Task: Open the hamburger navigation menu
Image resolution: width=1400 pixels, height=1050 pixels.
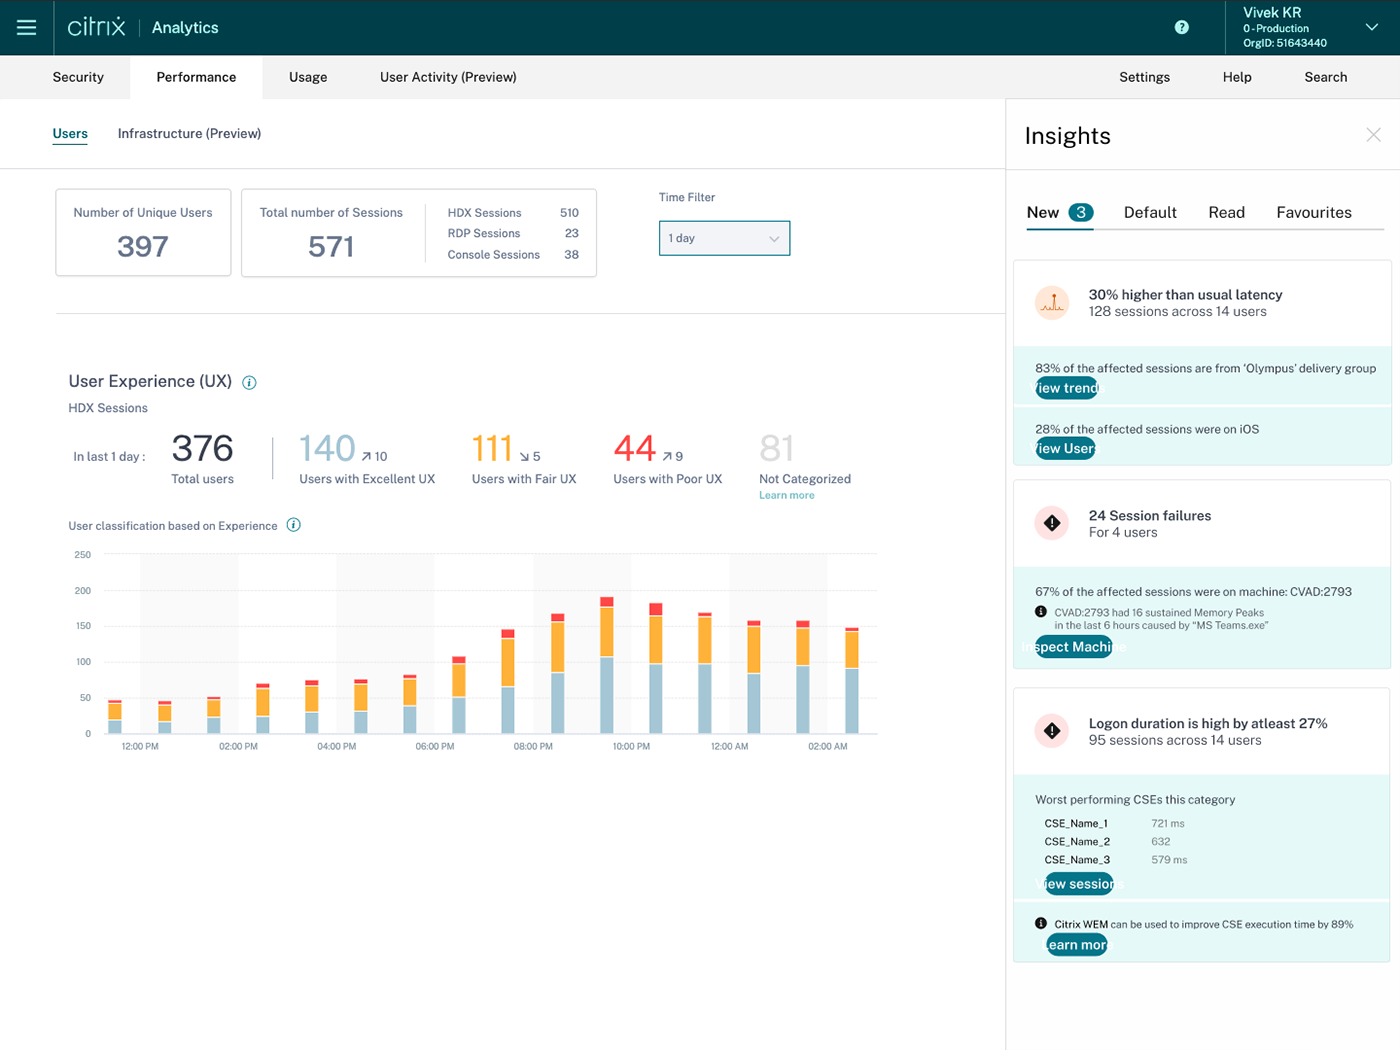Action: point(27,27)
